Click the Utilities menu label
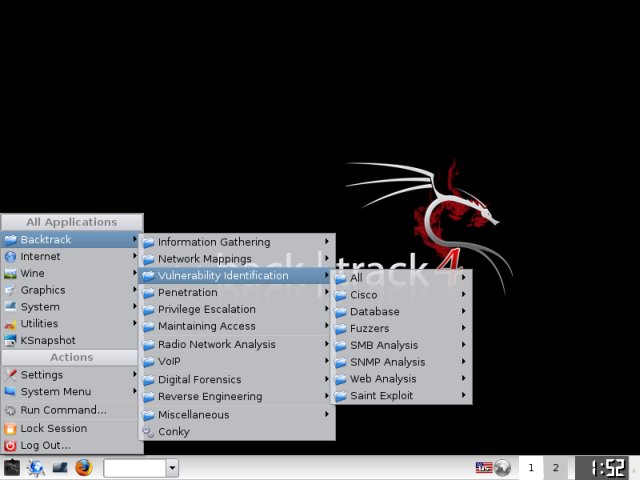Screen dimensions: 640x480 39,324
